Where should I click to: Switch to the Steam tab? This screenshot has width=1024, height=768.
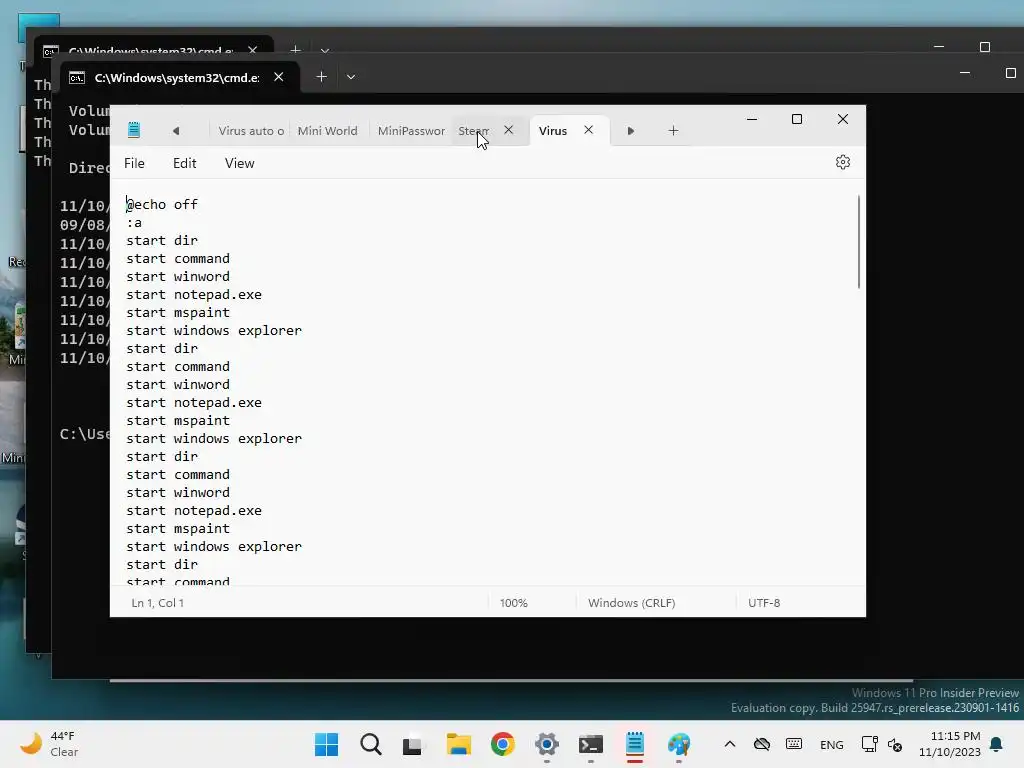(x=473, y=131)
